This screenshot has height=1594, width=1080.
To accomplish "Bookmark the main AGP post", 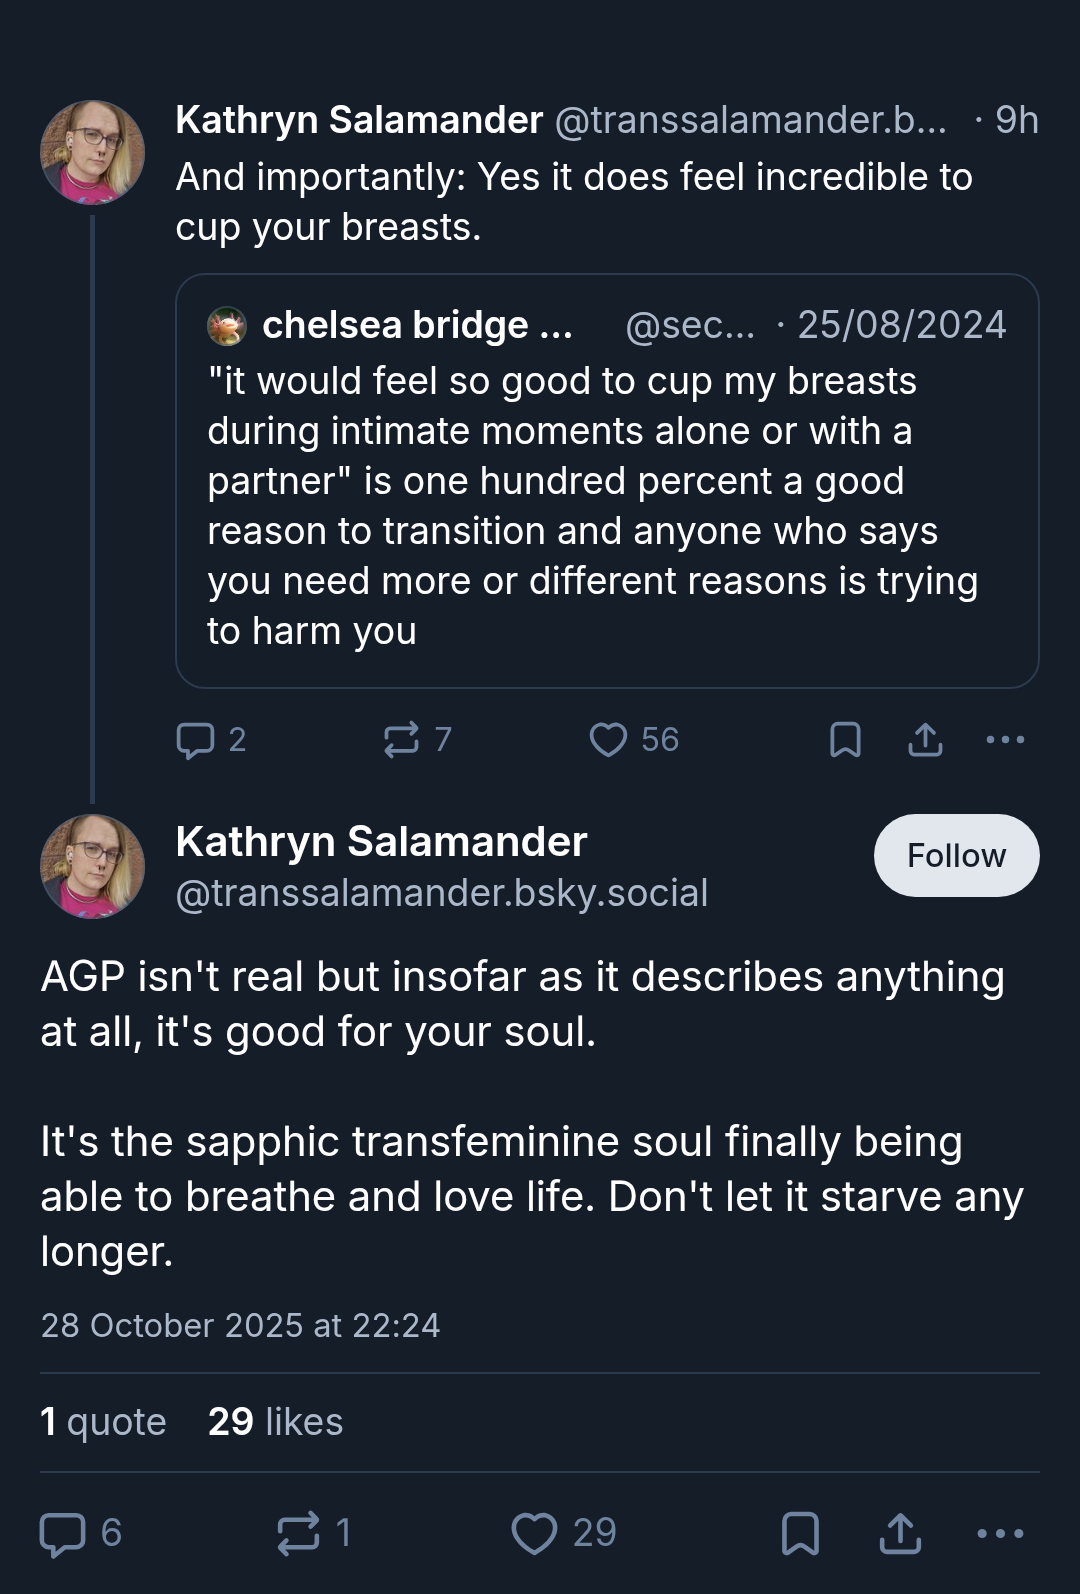I will (x=800, y=1533).
